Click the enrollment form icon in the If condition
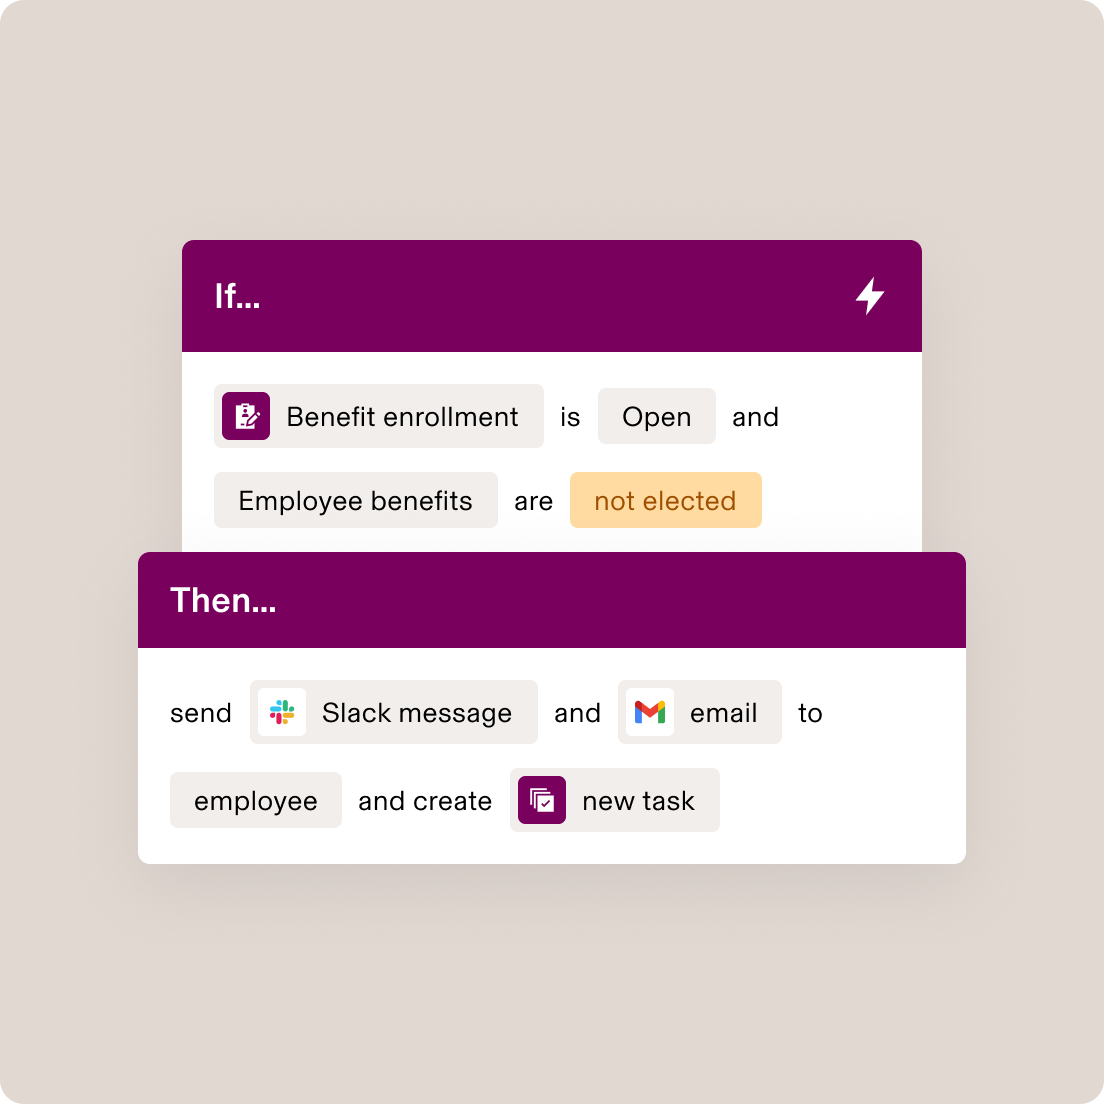 (x=245, y=415)
